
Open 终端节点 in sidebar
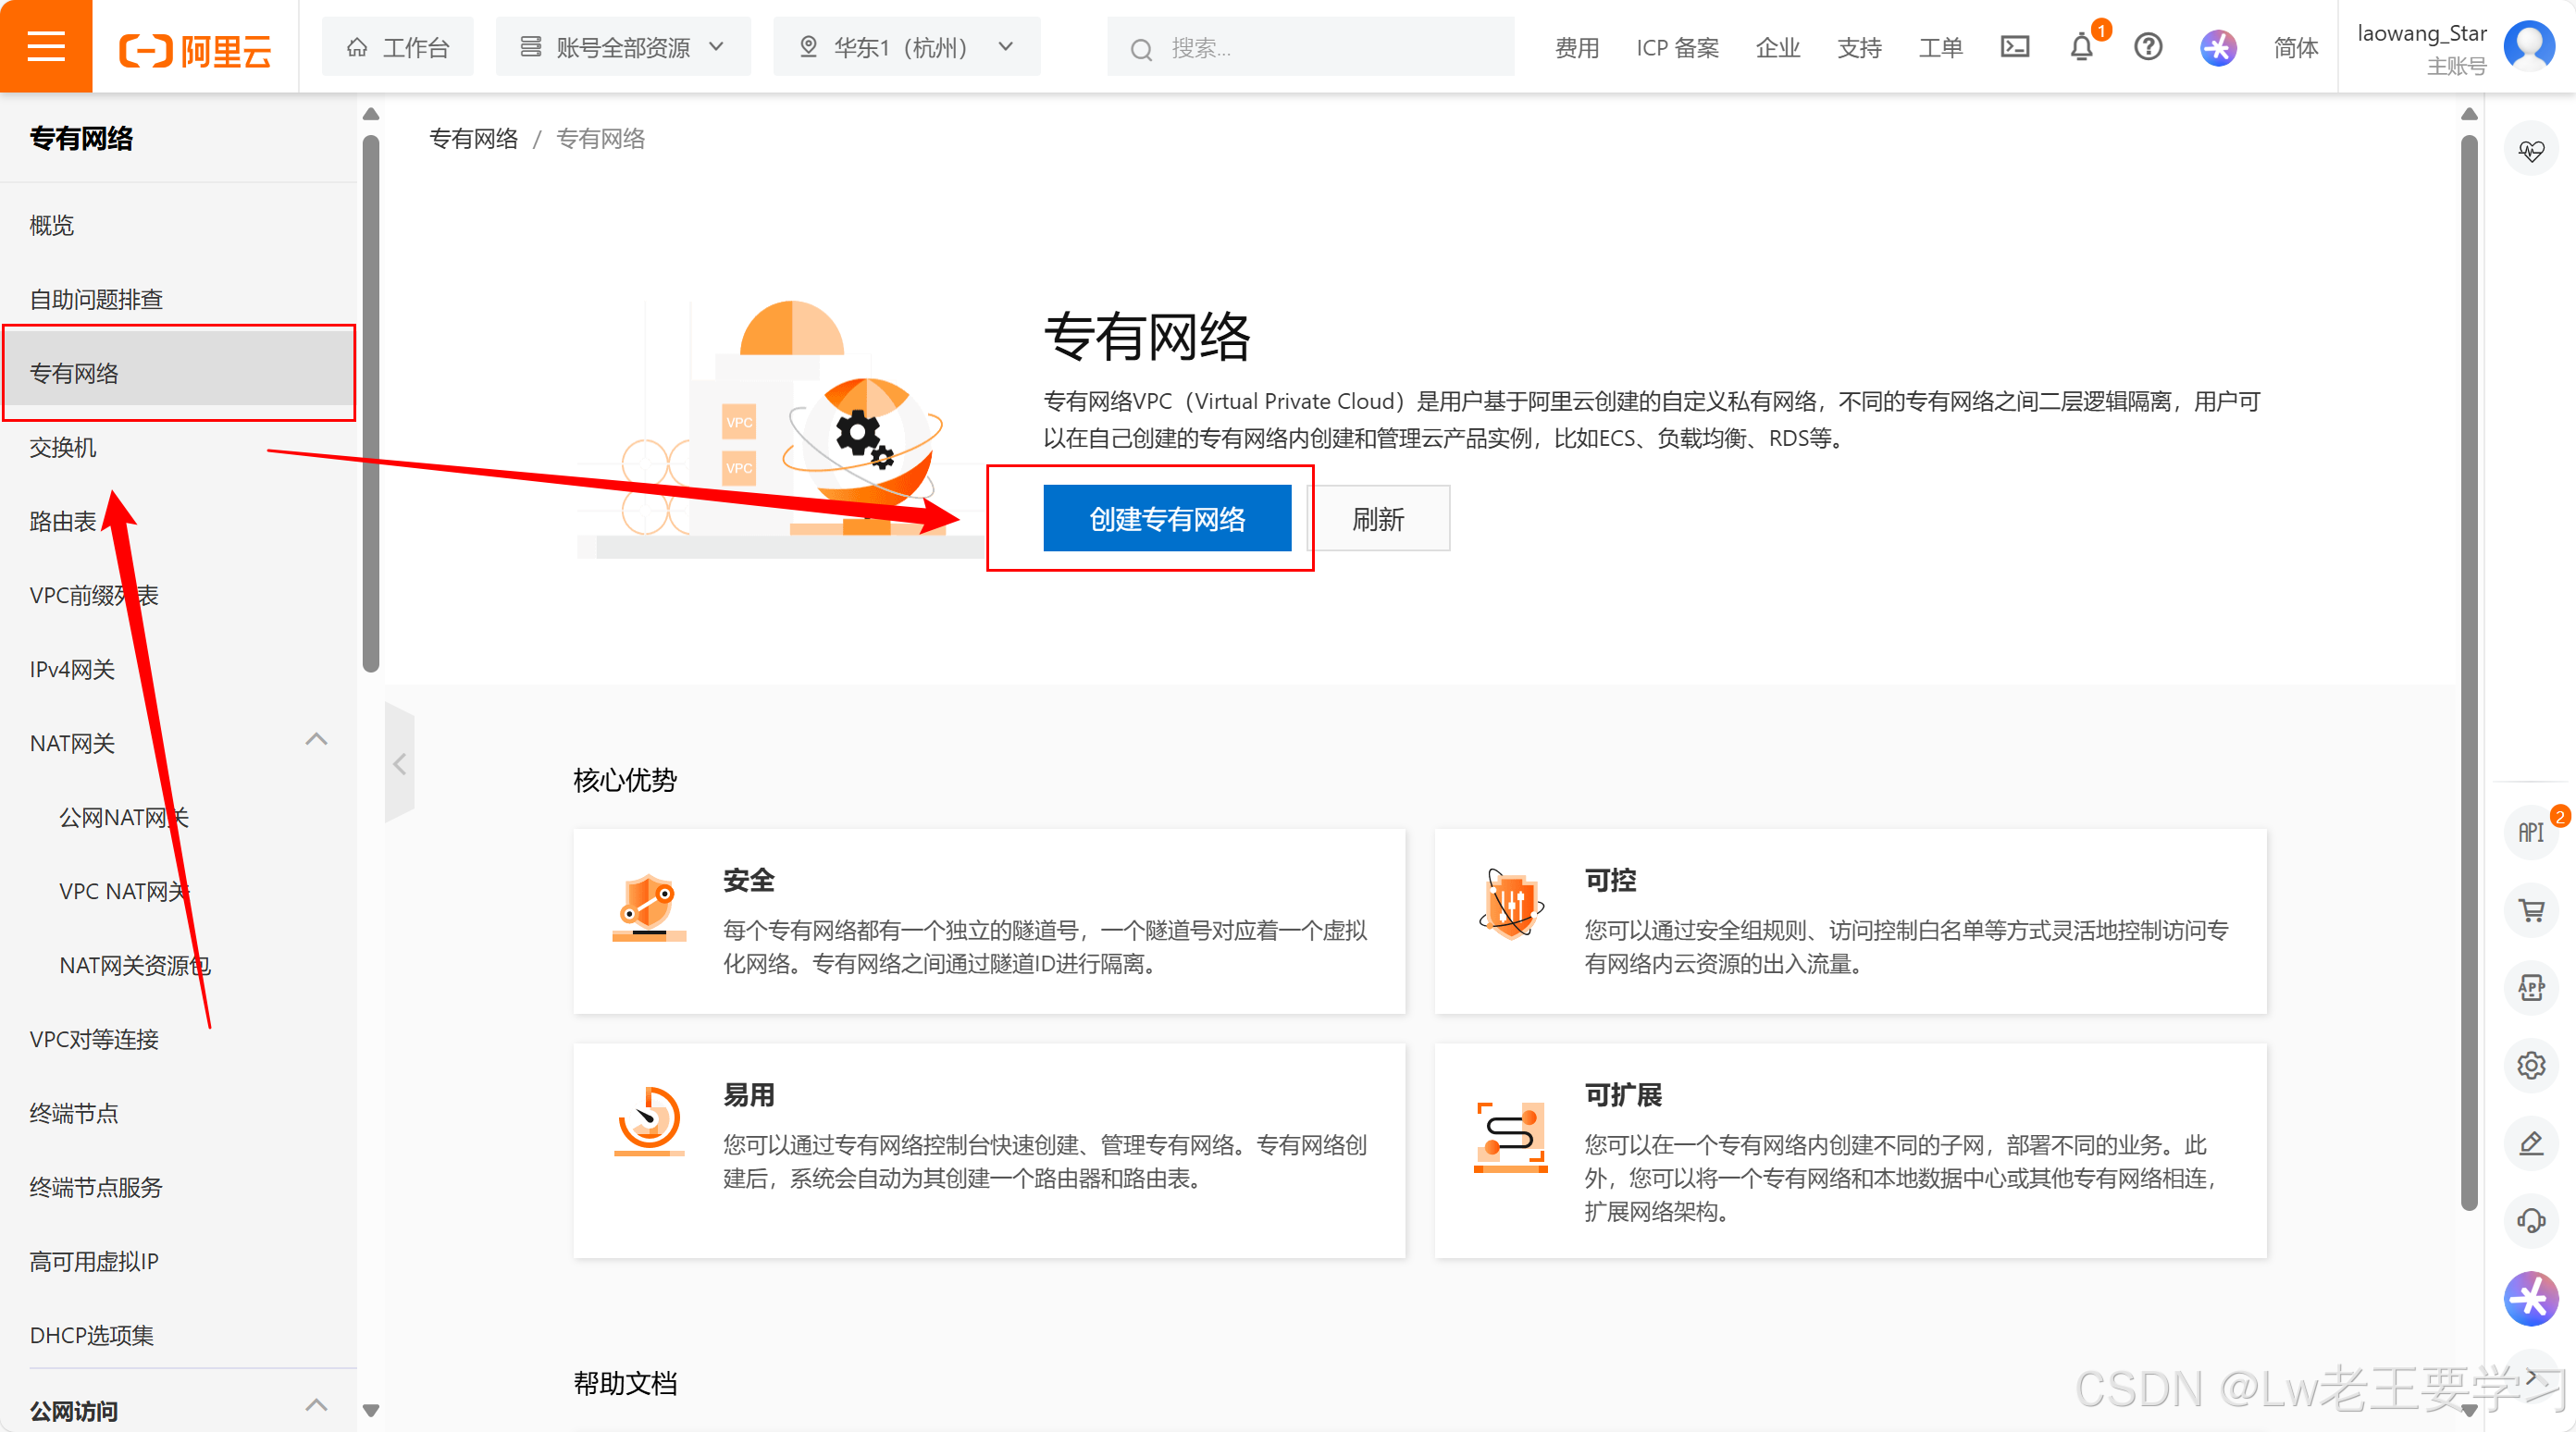178,1113
